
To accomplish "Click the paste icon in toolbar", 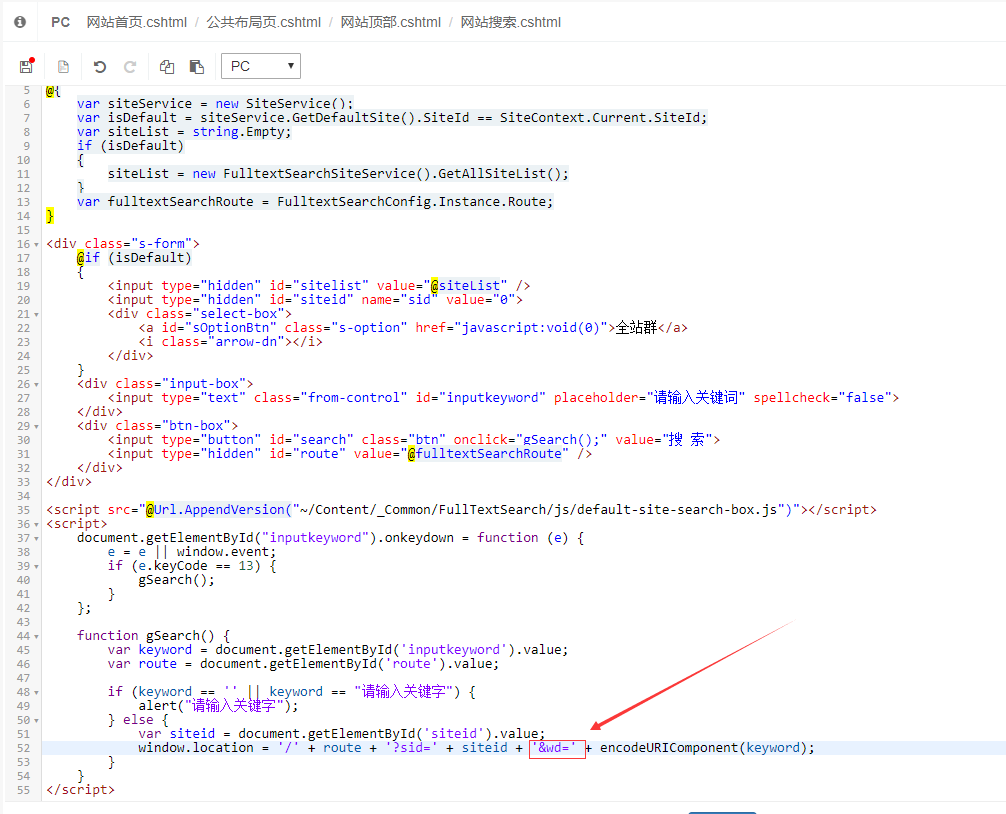I will pyautogui.click(x=197, y=67).
